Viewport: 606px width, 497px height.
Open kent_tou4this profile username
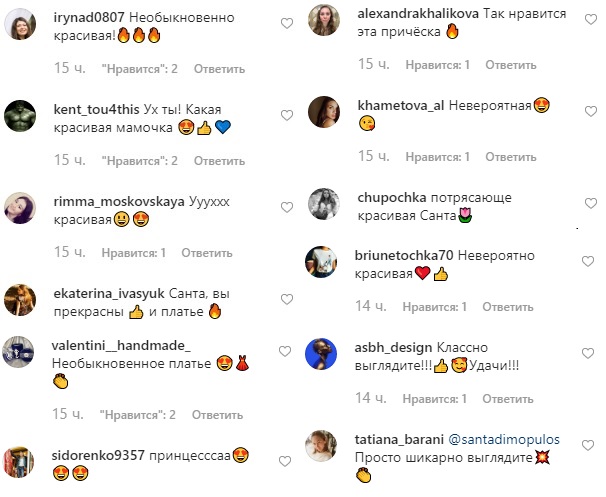(x=96, y=109)
